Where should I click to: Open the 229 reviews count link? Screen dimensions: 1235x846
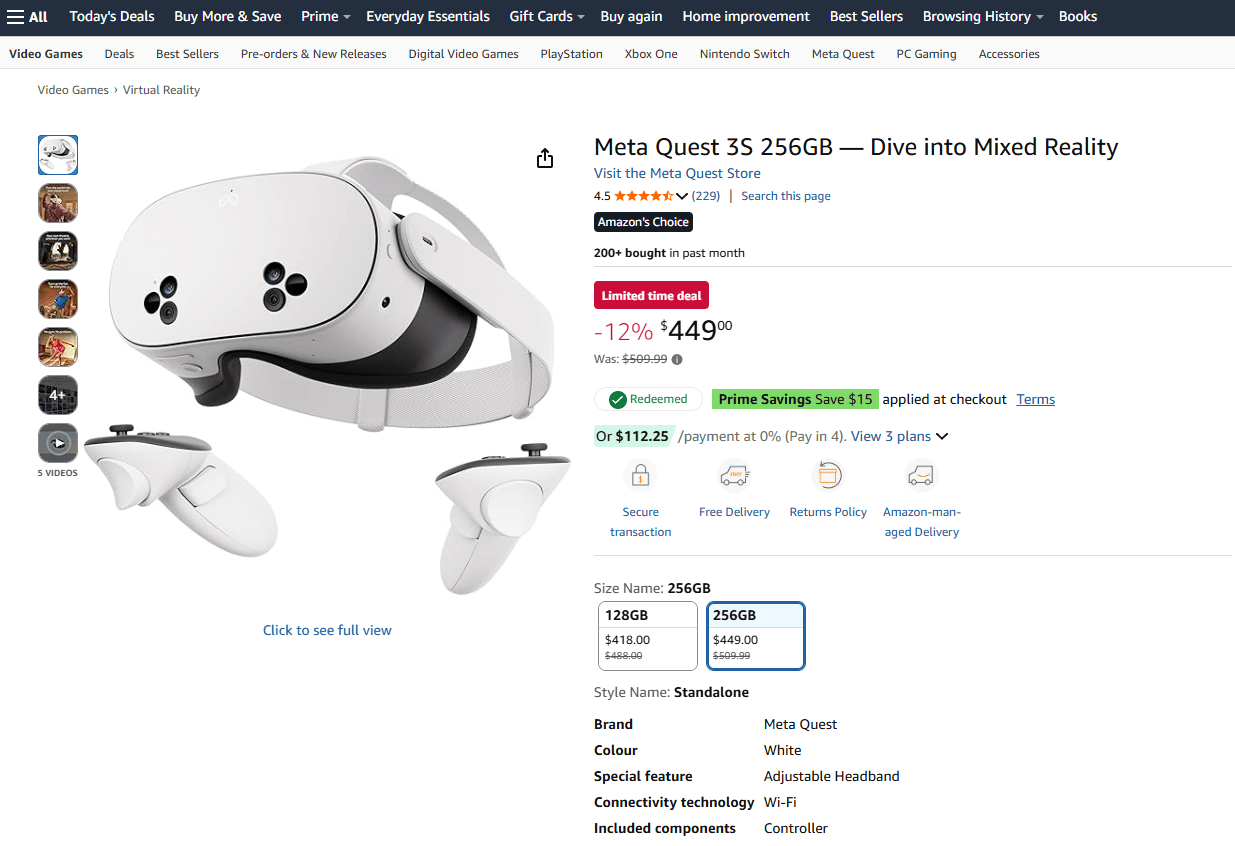point(706,196)
